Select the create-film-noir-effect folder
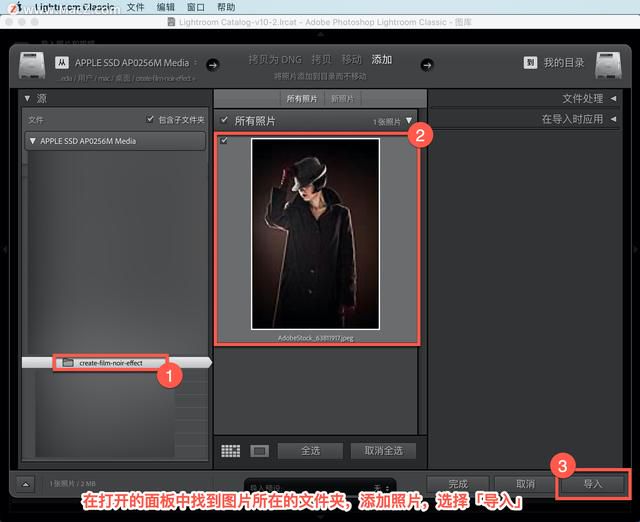The width and height of the screenshot is (640, 522). point(116,362)
